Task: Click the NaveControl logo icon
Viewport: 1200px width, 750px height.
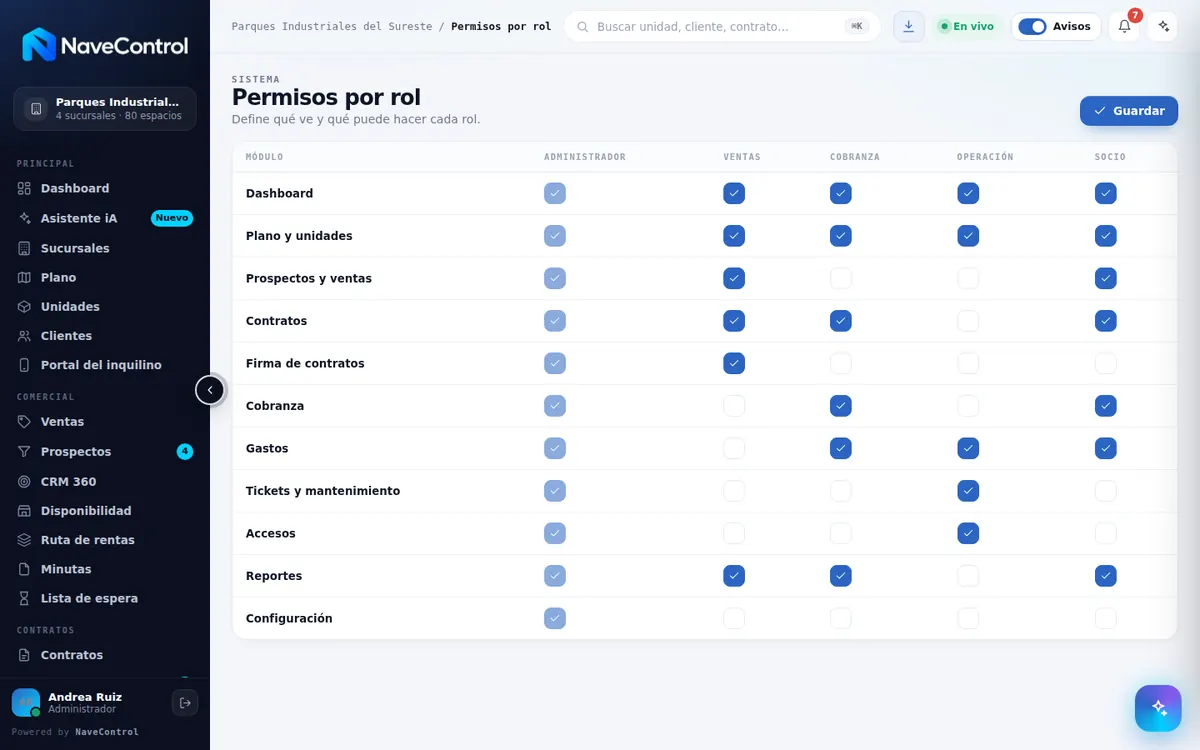Action: point(39,45)
